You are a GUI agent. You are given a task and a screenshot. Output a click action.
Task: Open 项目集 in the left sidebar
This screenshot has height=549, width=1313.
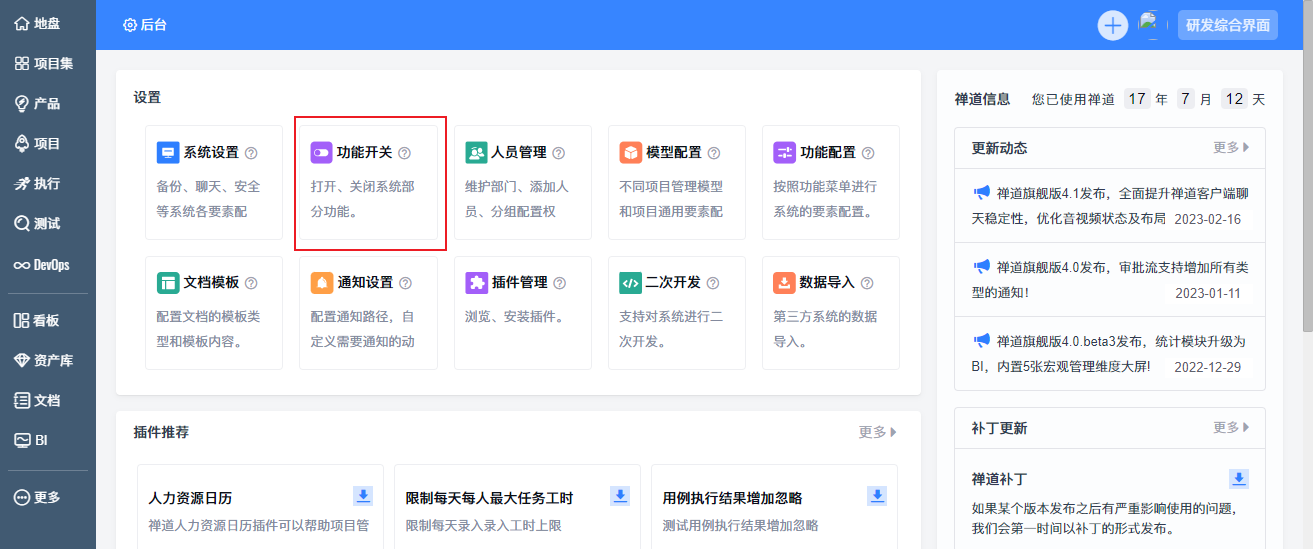point(47,64)
